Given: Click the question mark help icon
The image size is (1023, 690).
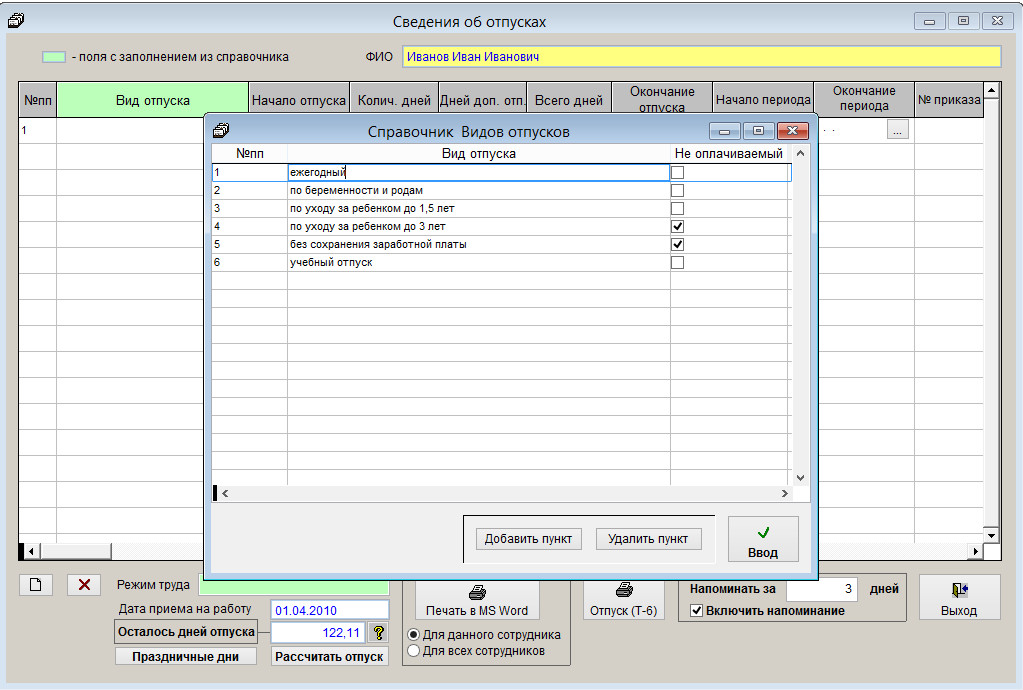Looking at the screenshot, I should 378,632.
